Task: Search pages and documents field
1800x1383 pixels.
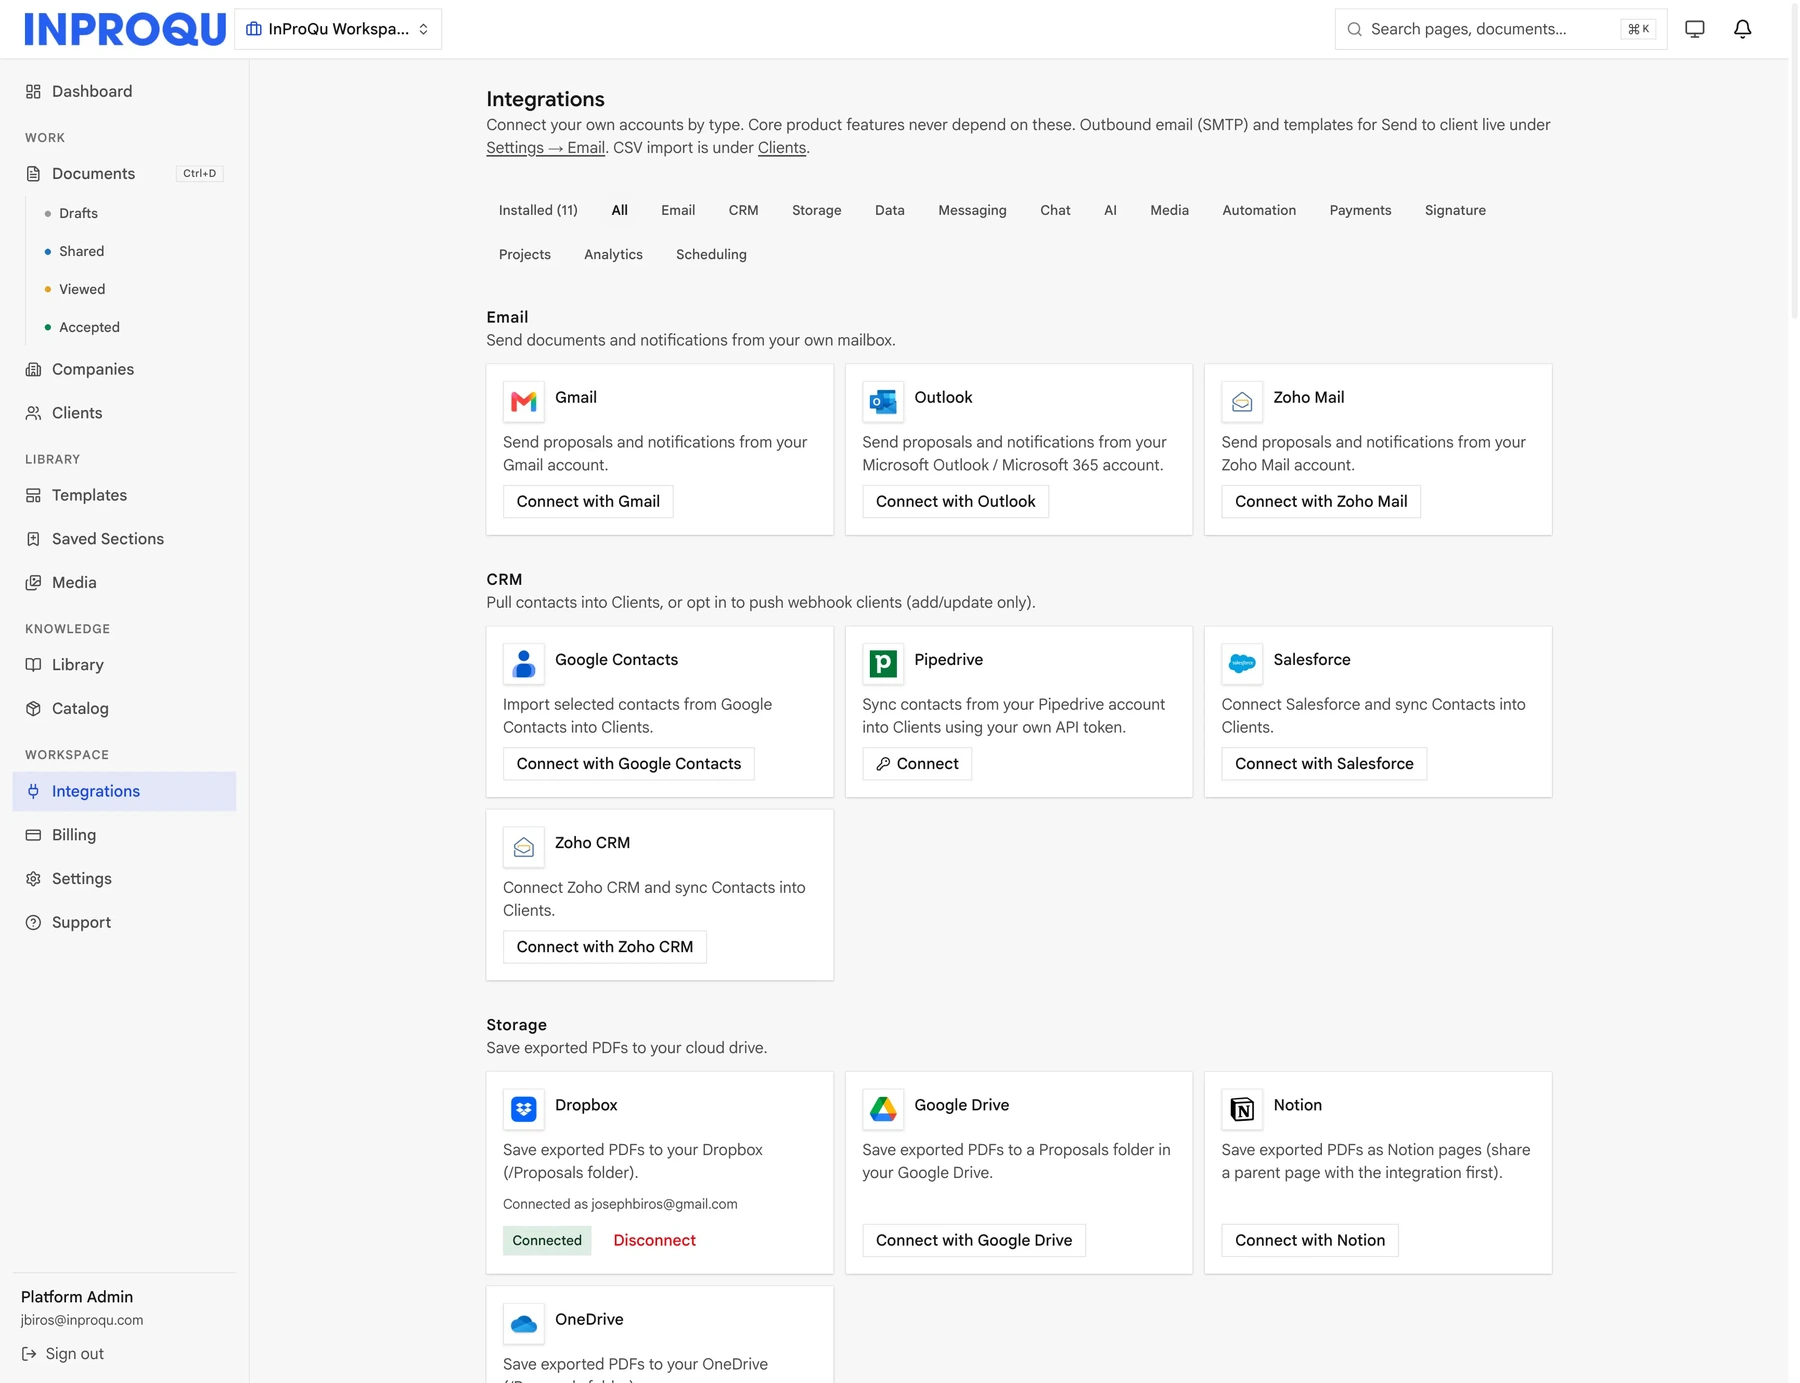Action: [x=1501, y=29]
